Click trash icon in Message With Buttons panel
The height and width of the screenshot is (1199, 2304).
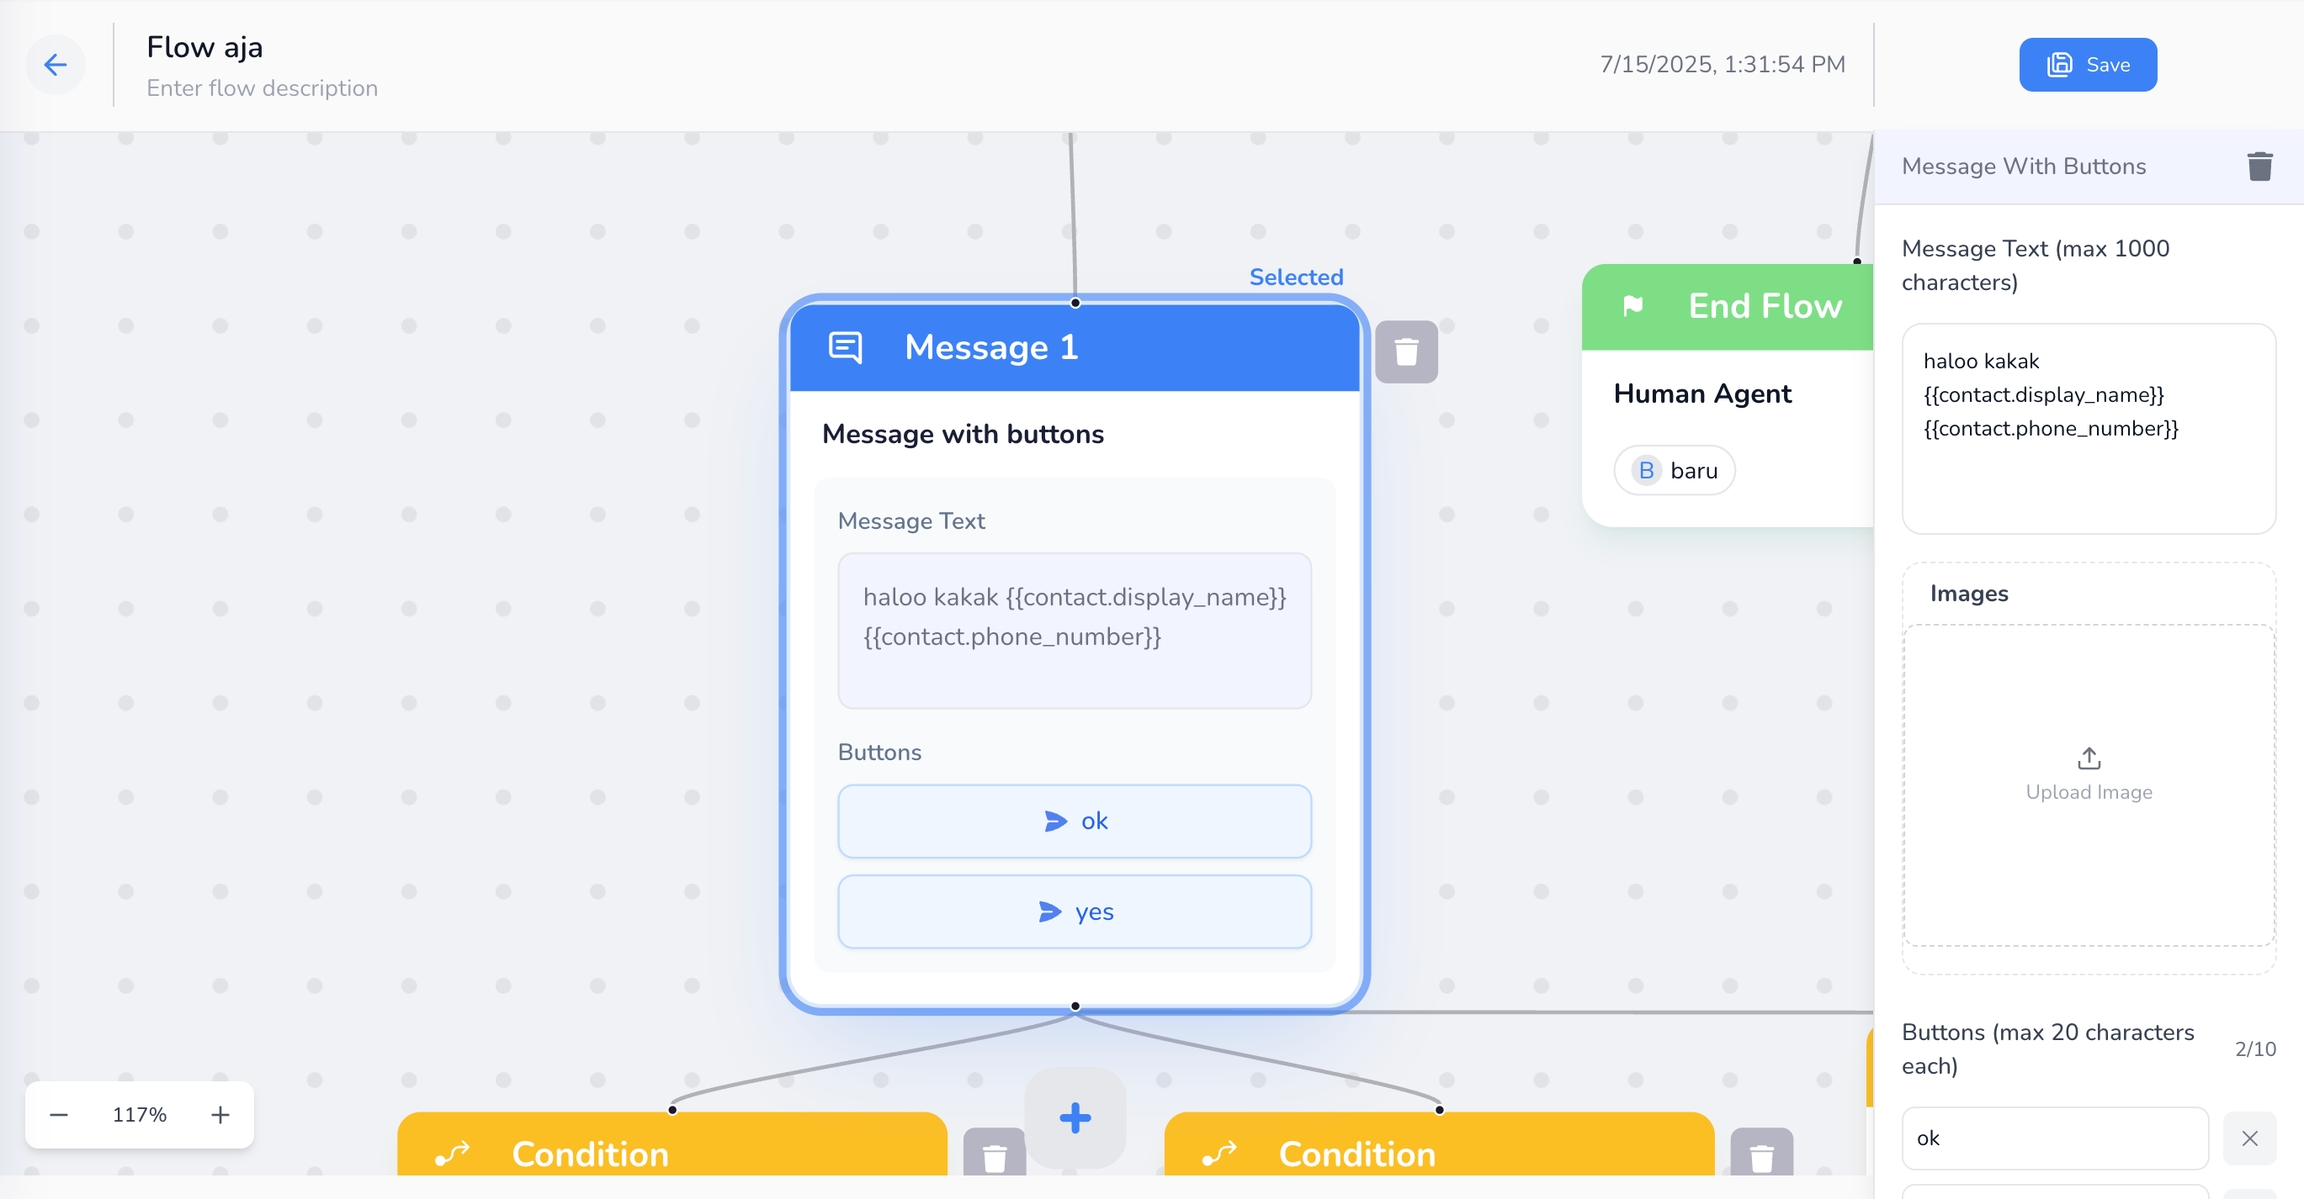pyautogui.click(x=2259, y=166)
